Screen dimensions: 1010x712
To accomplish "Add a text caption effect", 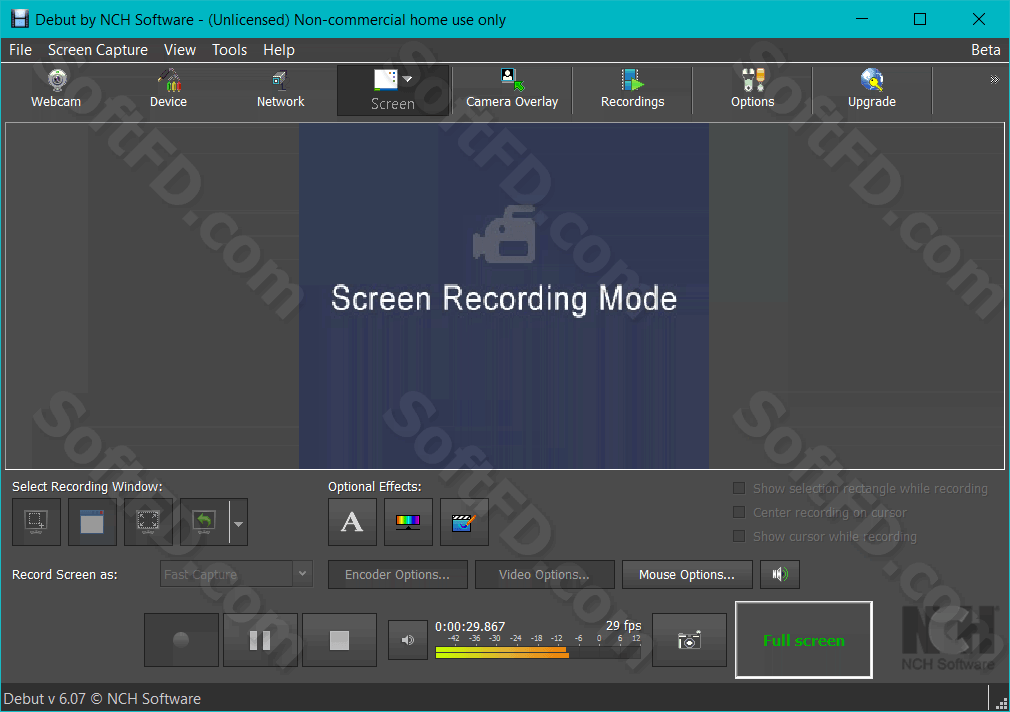I will point(352,522).
